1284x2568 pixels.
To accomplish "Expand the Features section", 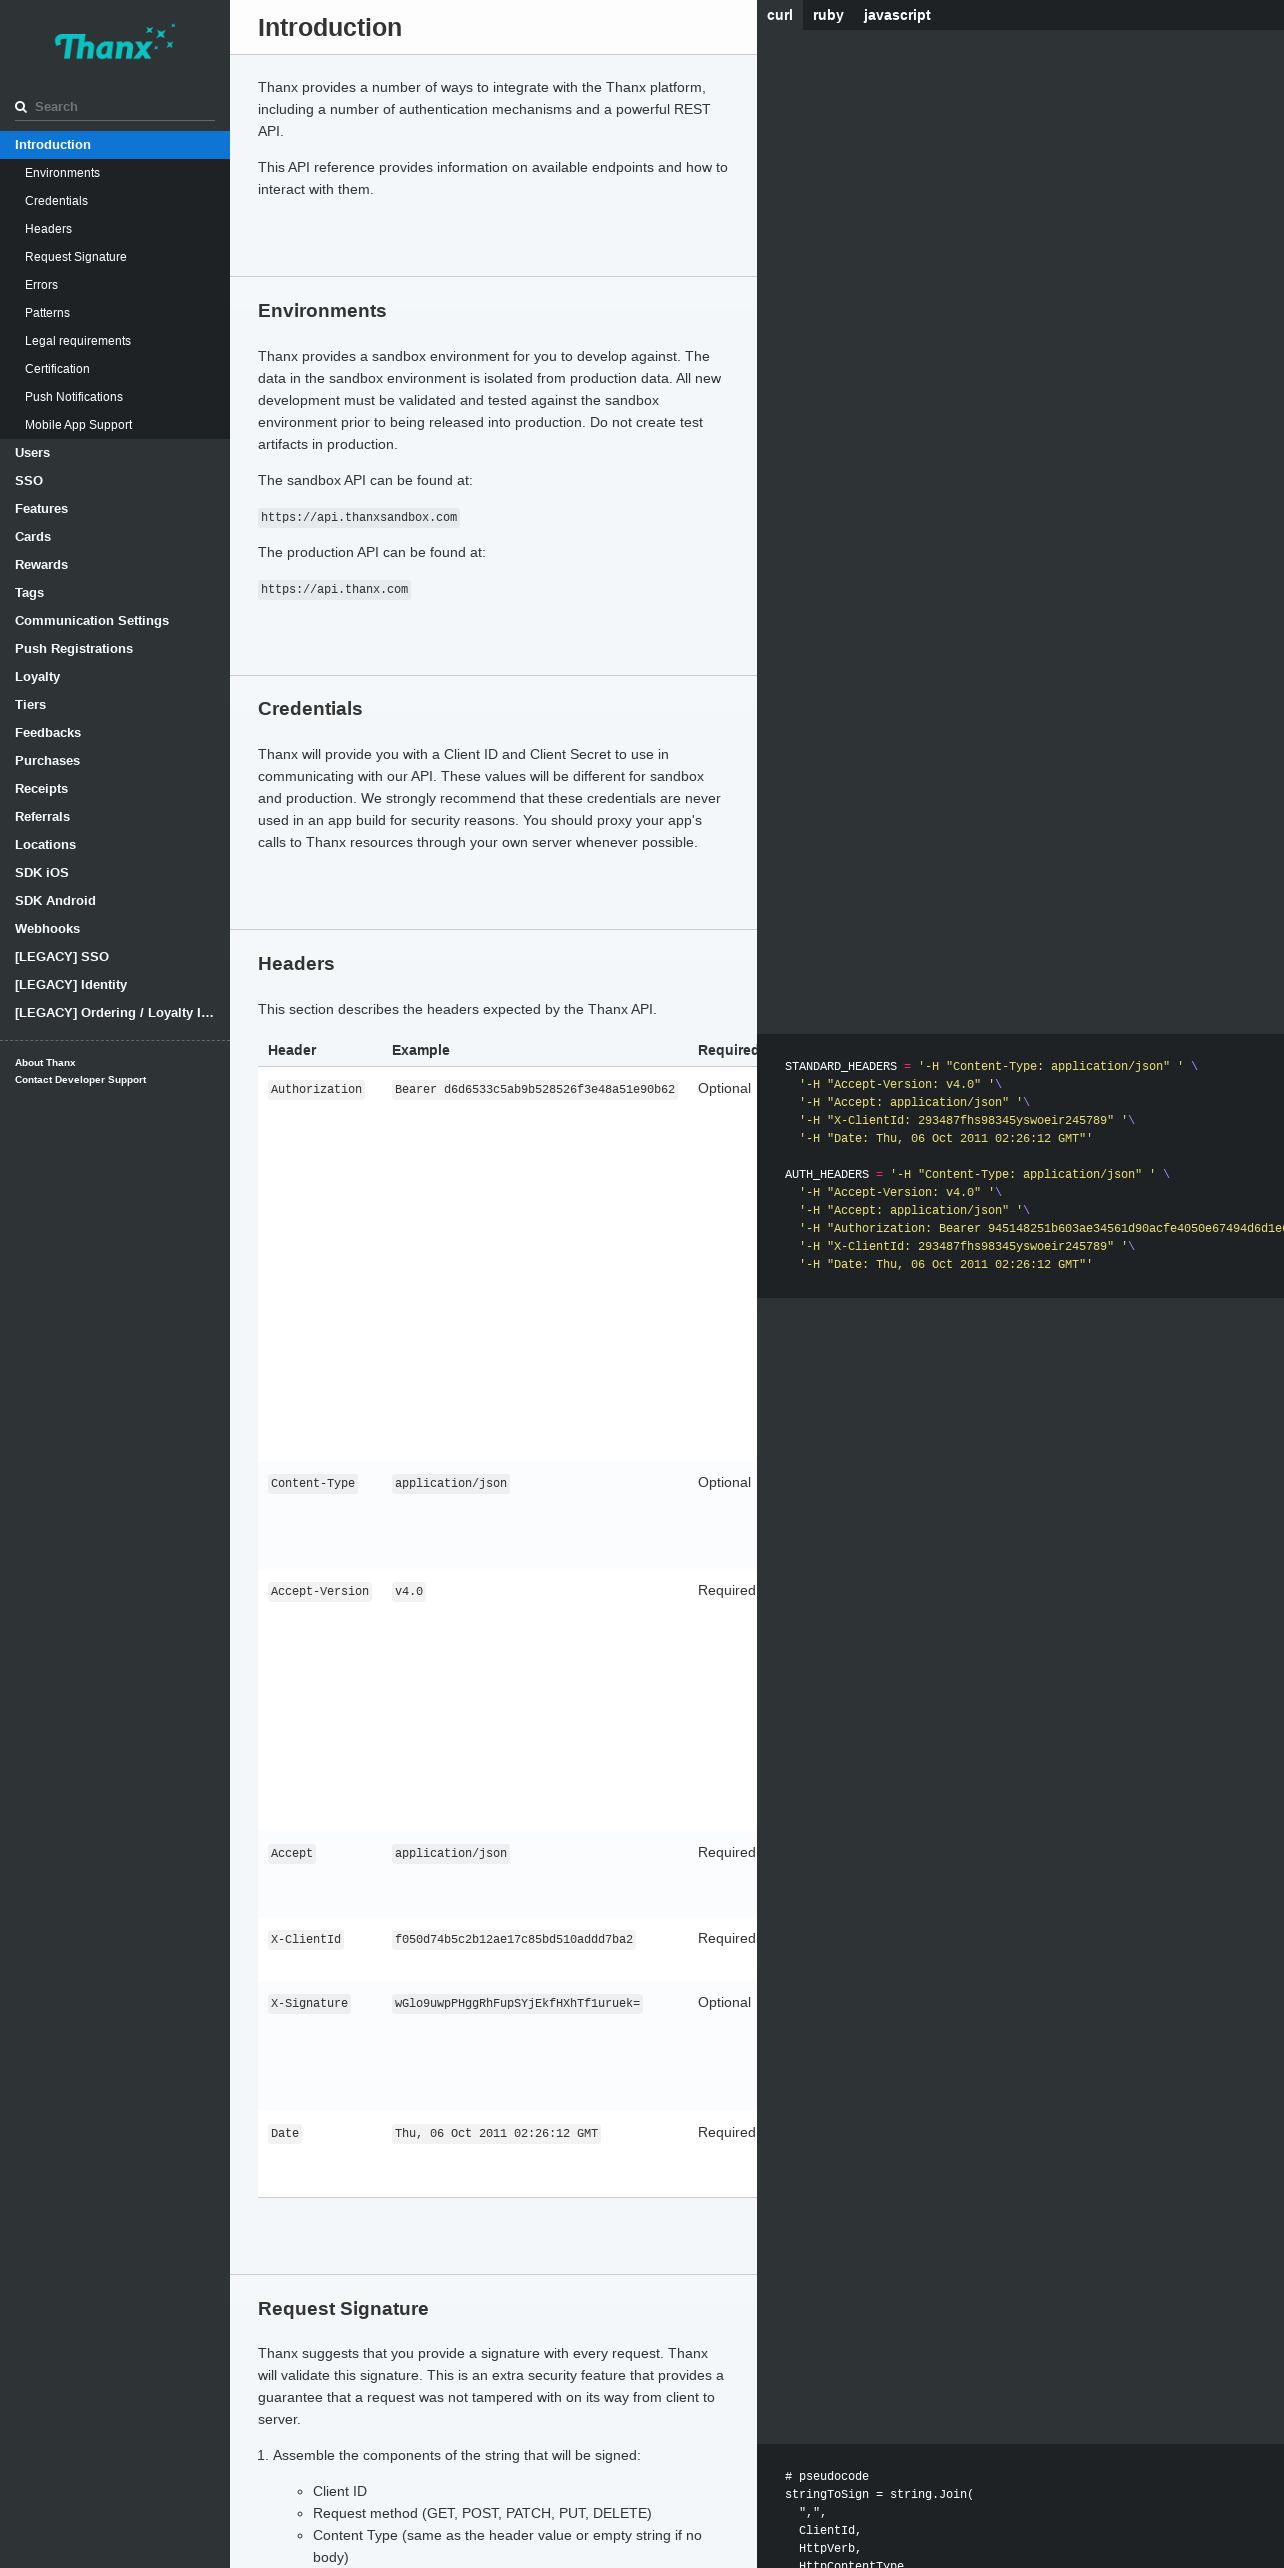I will [115, 509].
